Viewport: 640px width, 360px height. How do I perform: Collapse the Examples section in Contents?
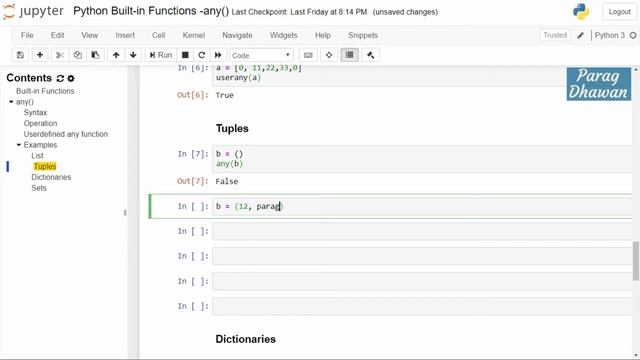19,145
